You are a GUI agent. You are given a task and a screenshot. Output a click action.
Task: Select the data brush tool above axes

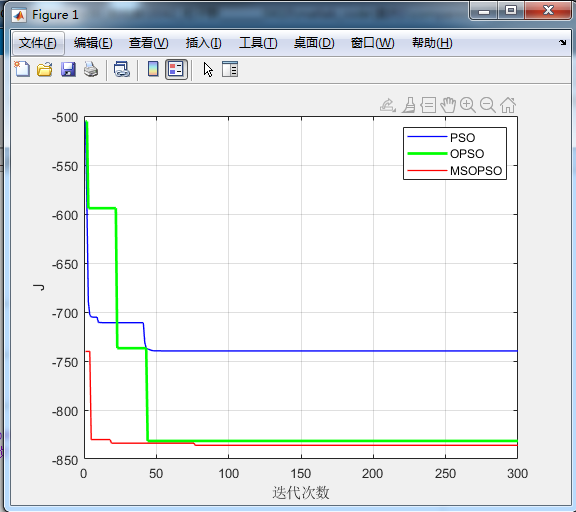(x=408, y=105)
